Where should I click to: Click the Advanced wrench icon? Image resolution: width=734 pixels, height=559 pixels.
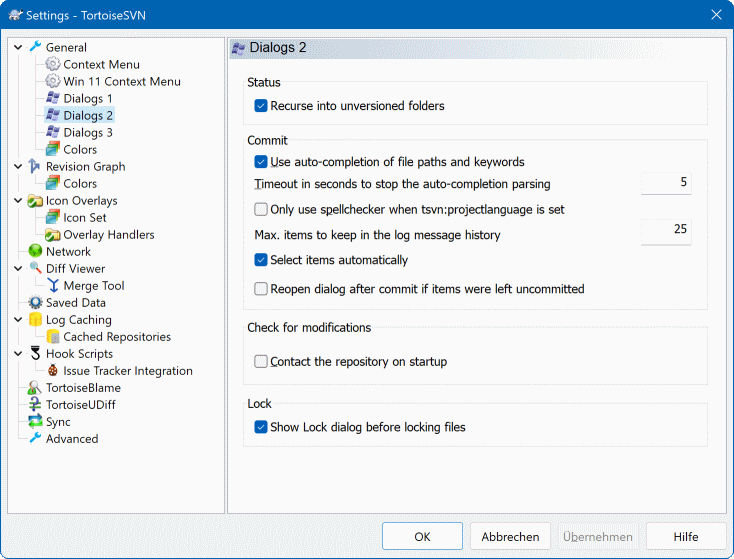point(35,438)
